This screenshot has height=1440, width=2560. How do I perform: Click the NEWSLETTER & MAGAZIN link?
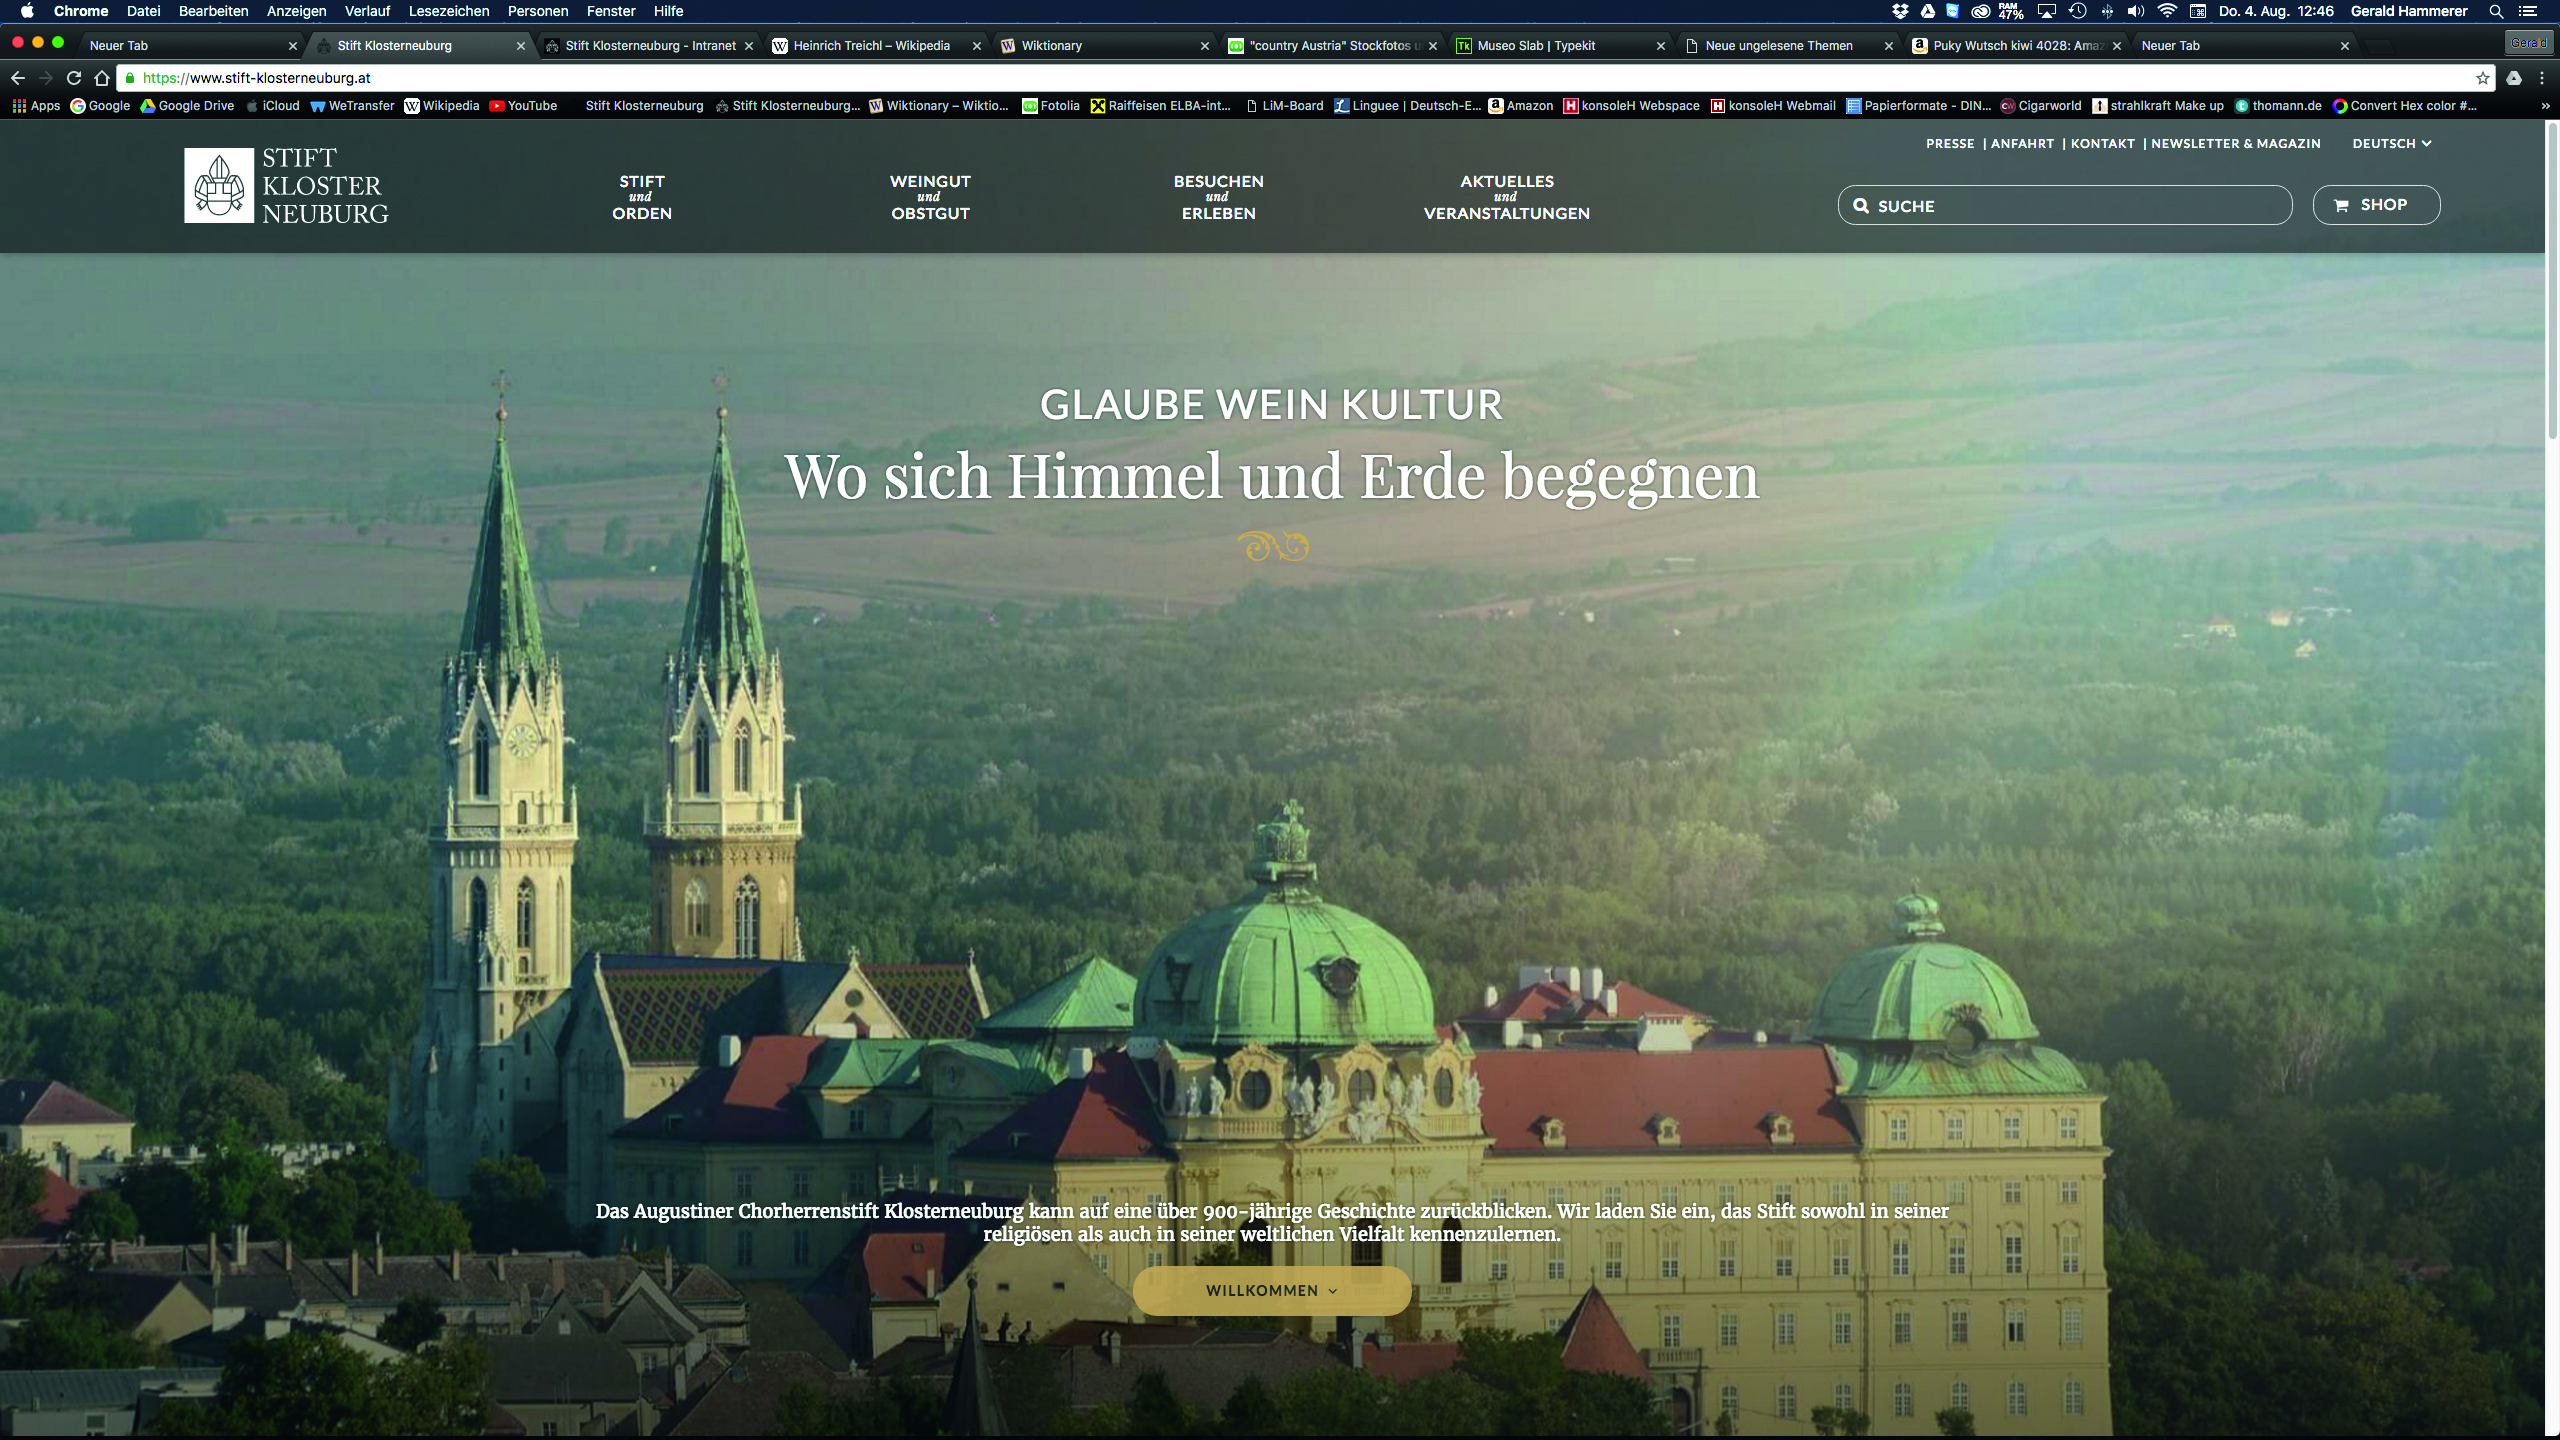coord(2235,144)
